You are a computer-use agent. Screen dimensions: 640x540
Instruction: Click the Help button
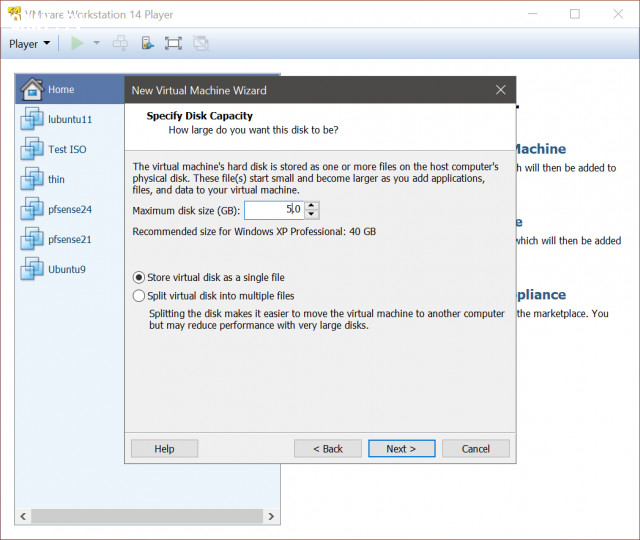coord(164,449)
